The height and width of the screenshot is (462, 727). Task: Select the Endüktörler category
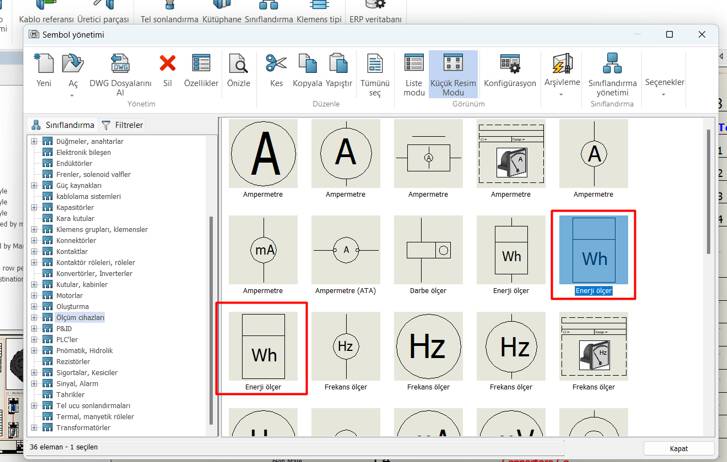(x=74, y=163)
